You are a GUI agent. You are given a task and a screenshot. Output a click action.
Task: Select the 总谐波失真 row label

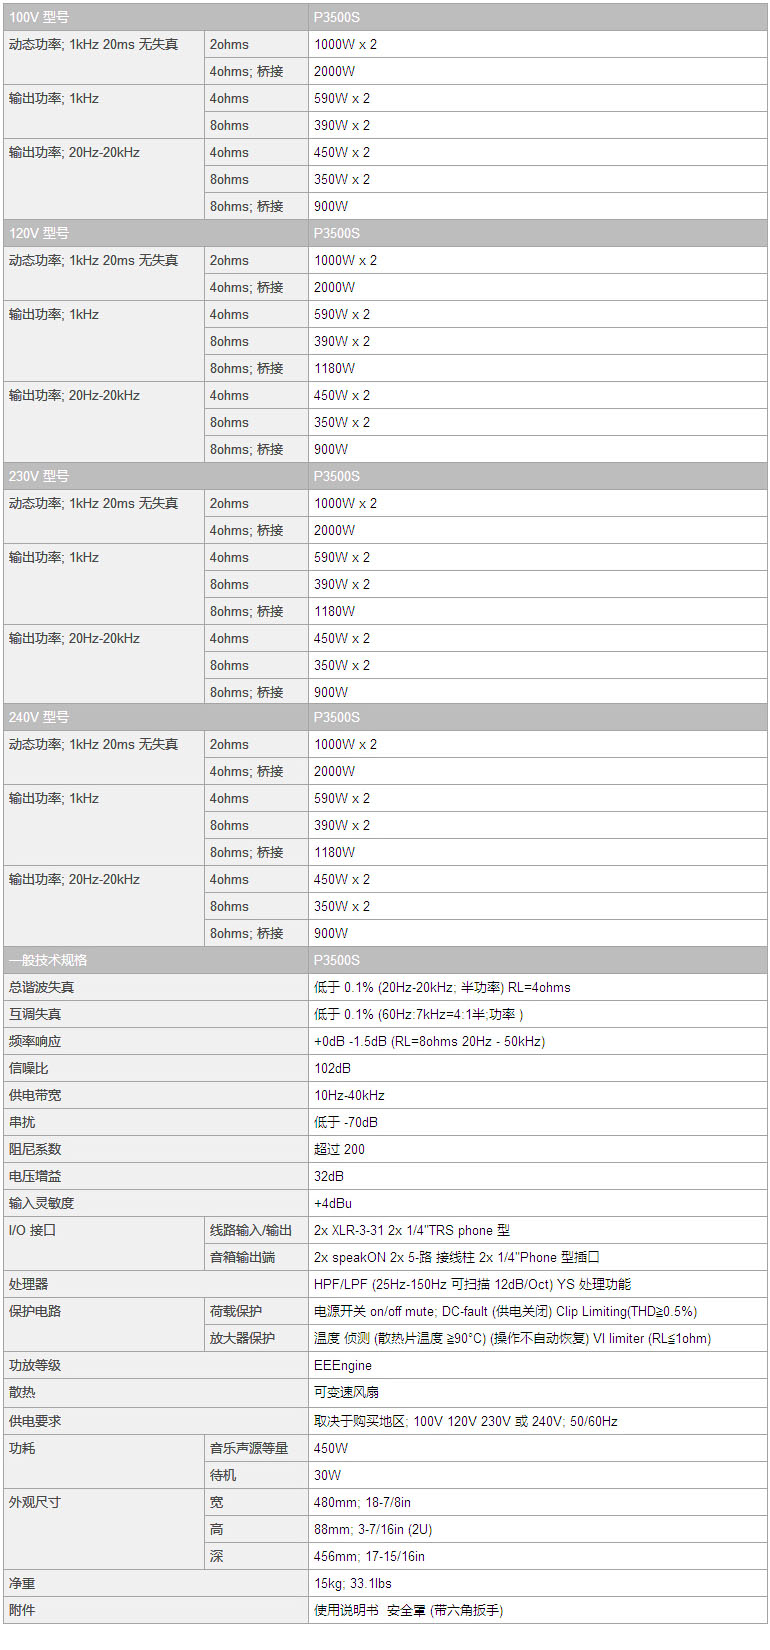[x=41, y=987]
